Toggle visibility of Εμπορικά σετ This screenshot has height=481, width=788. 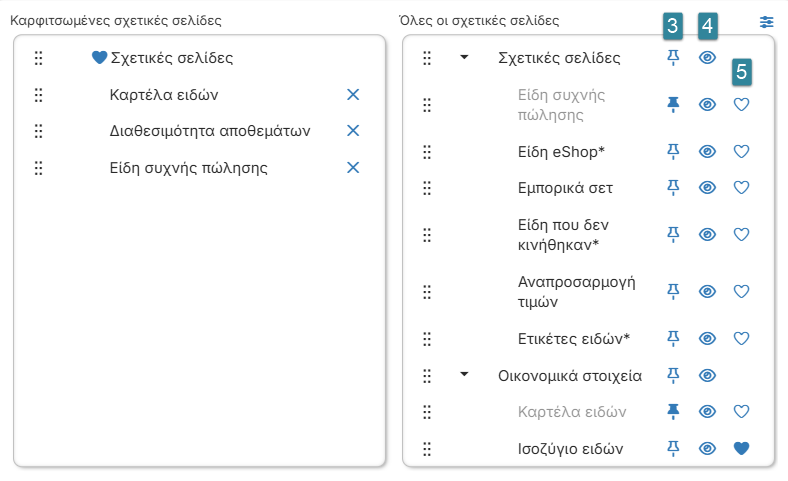(707, 187)
